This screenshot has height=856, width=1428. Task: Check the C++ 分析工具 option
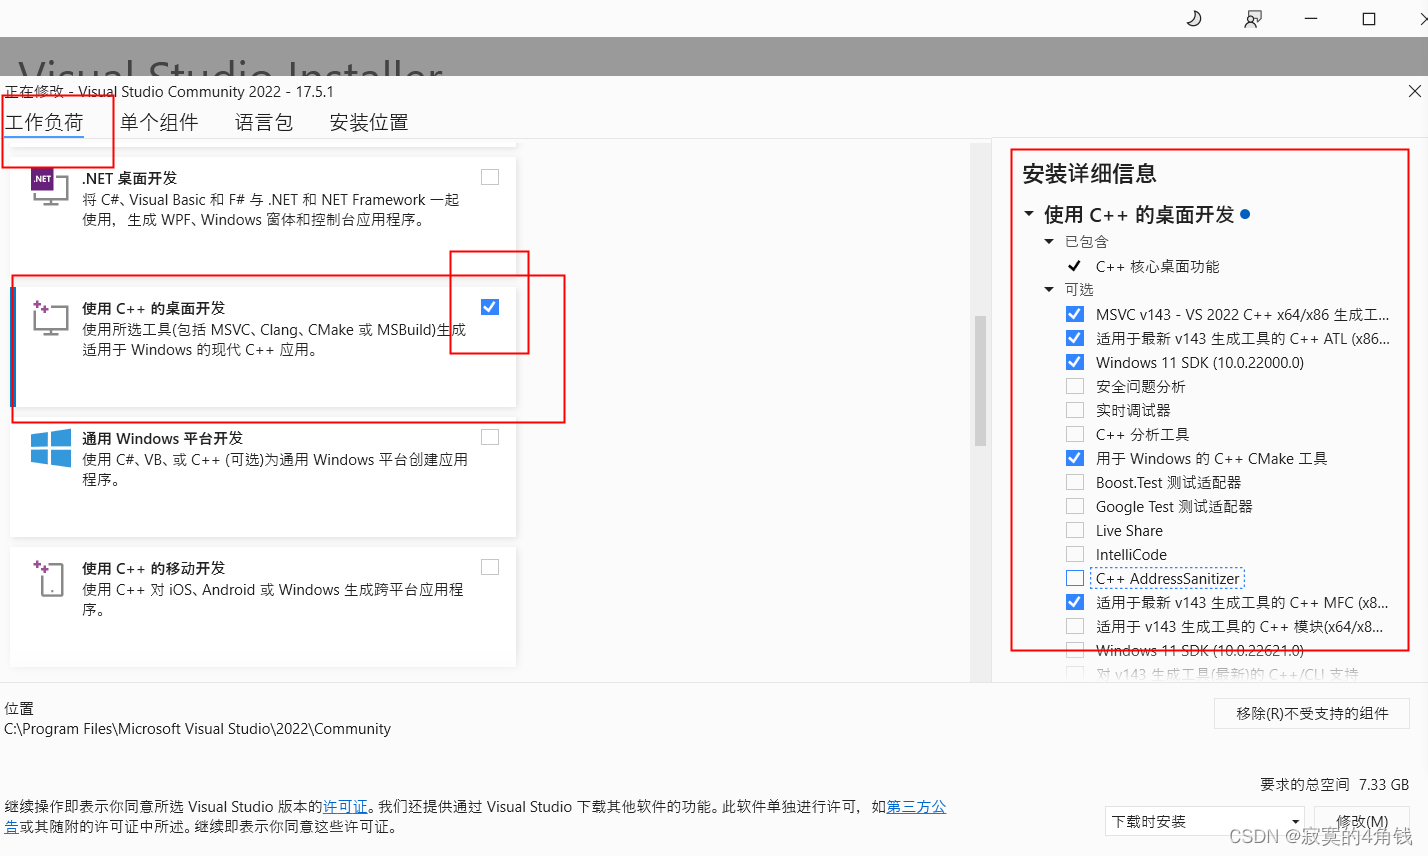(x=1075, y=434)
